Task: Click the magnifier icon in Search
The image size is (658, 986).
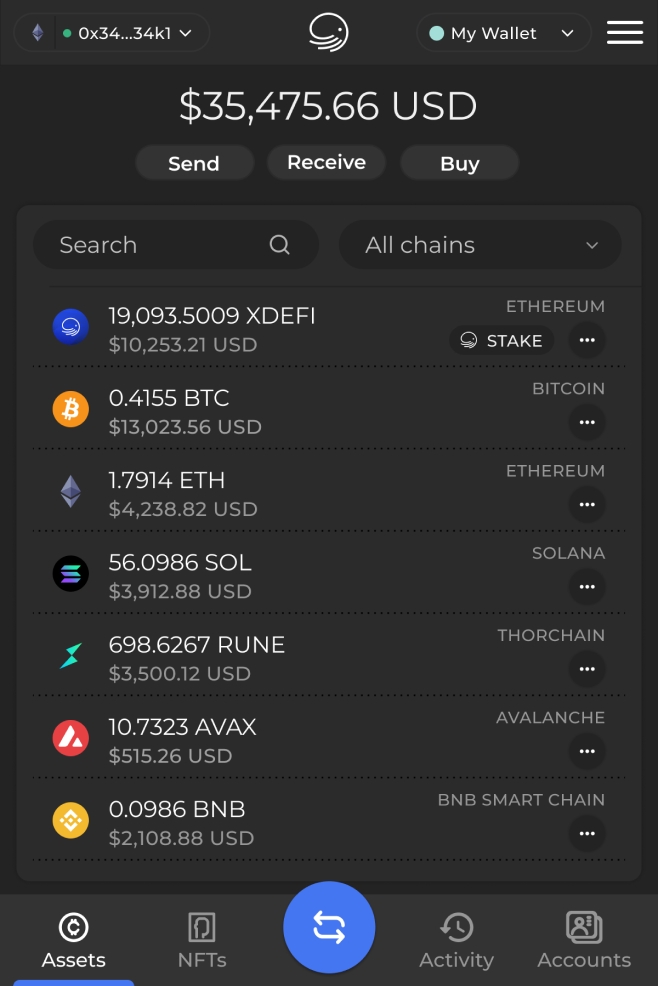Action: pyautogui.click(x=279, y=245)
